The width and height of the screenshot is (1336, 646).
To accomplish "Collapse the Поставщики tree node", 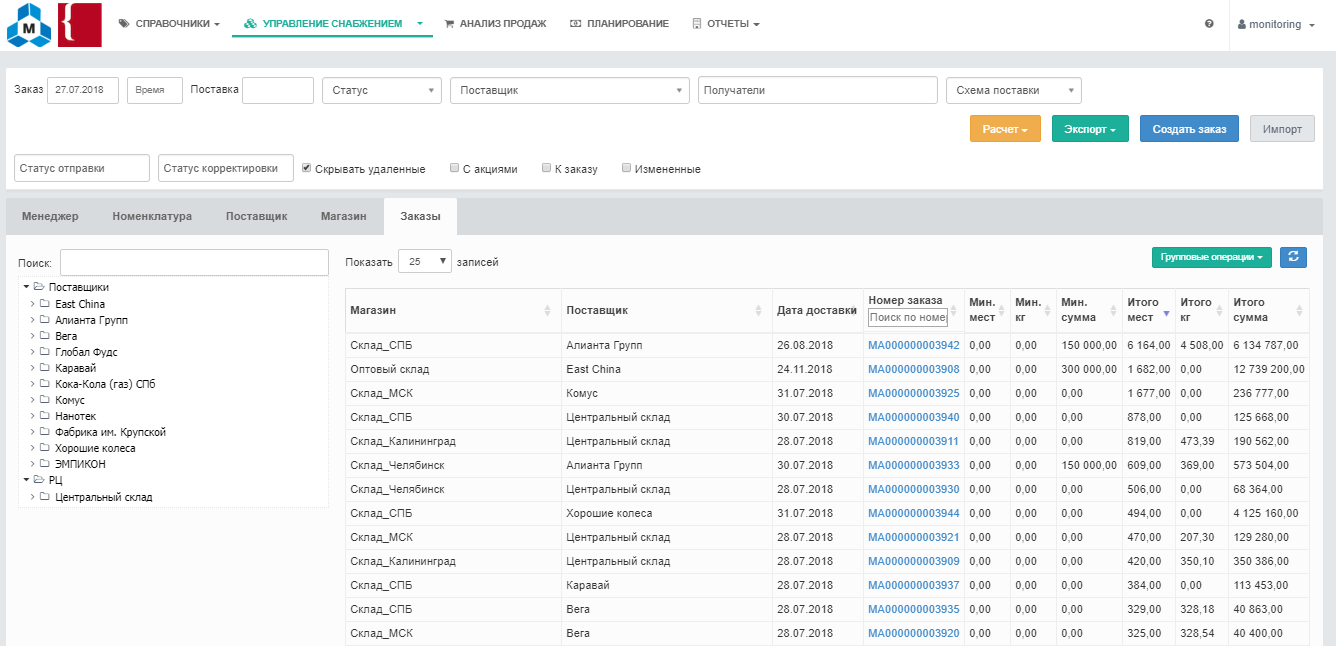I will click(26, 287).
